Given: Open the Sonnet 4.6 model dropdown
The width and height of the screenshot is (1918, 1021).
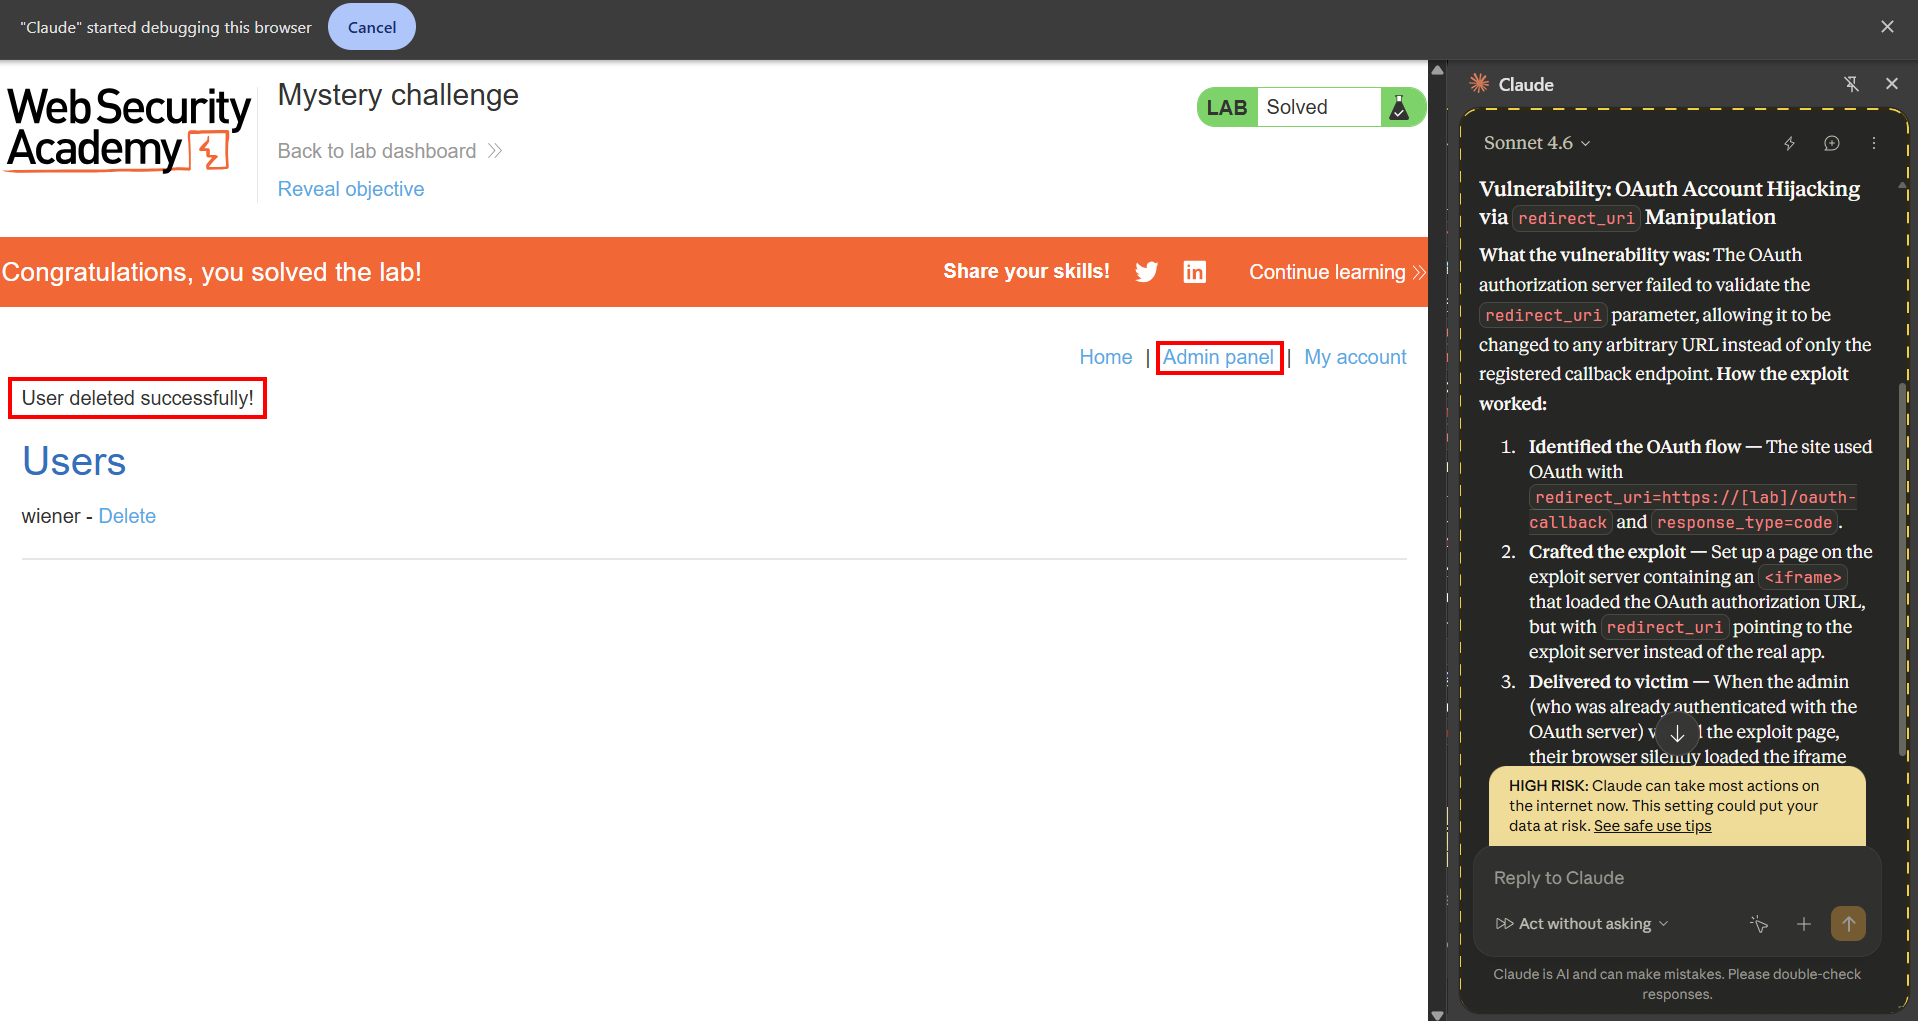Looking at the screenshot, I should [1534, 143].
